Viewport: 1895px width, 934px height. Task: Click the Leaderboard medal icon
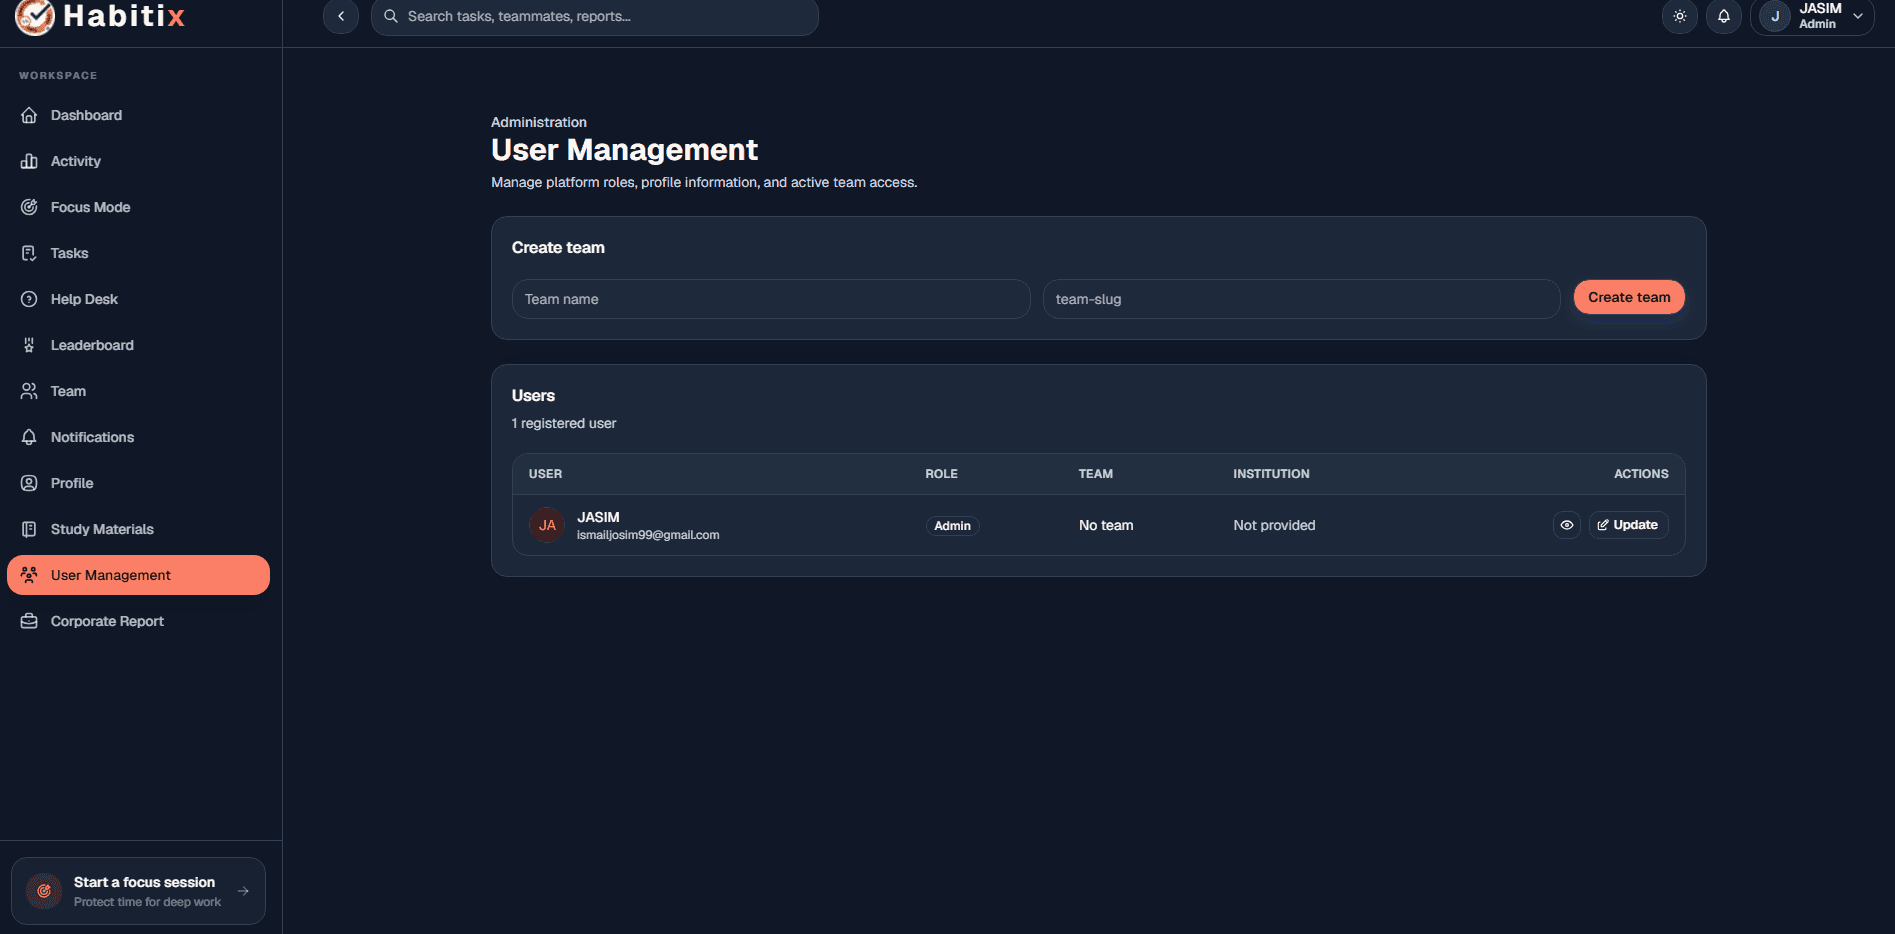tap(29, 345)
